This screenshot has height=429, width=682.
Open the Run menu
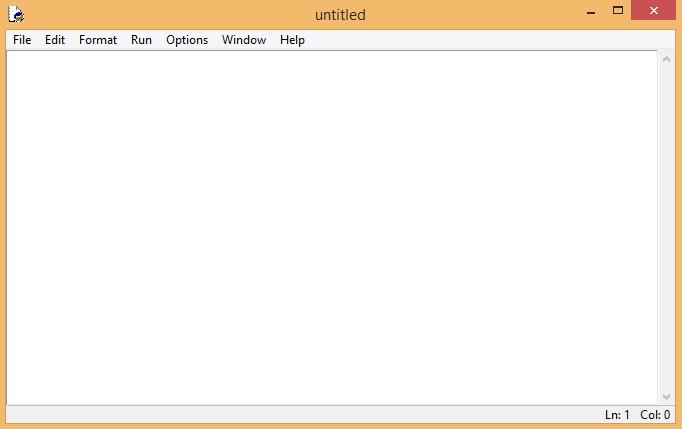141,40
